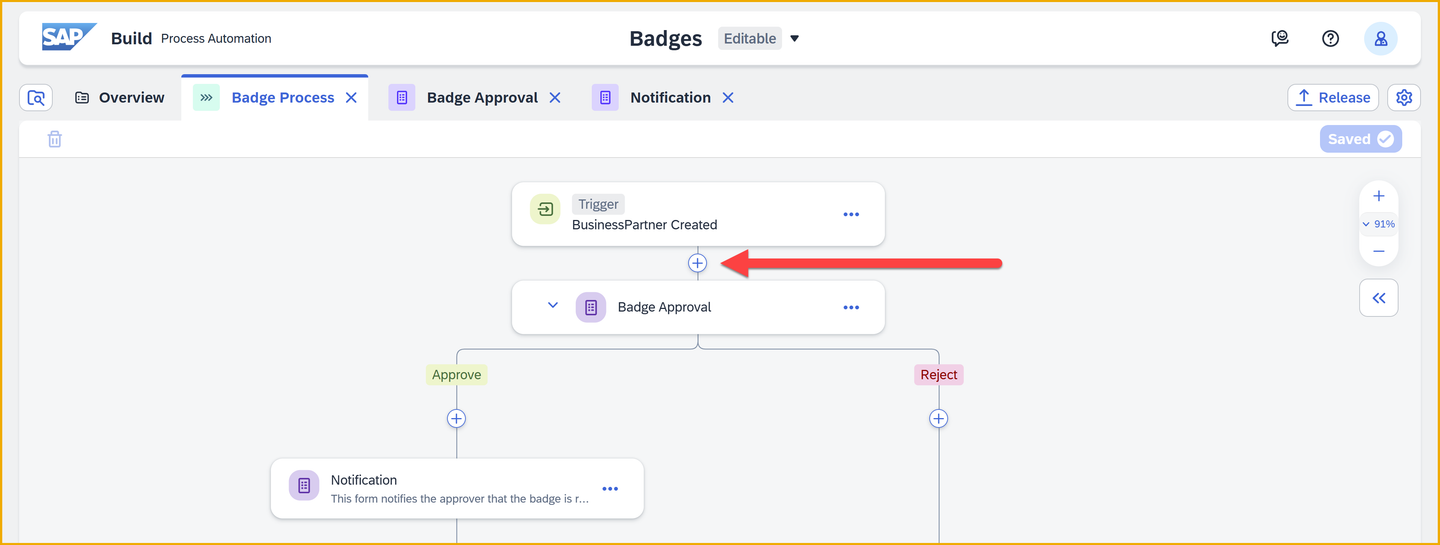The width and height of the screenshot is (1440, 545).
Task: Switch to the Overview tab
Action: point(119,97)
